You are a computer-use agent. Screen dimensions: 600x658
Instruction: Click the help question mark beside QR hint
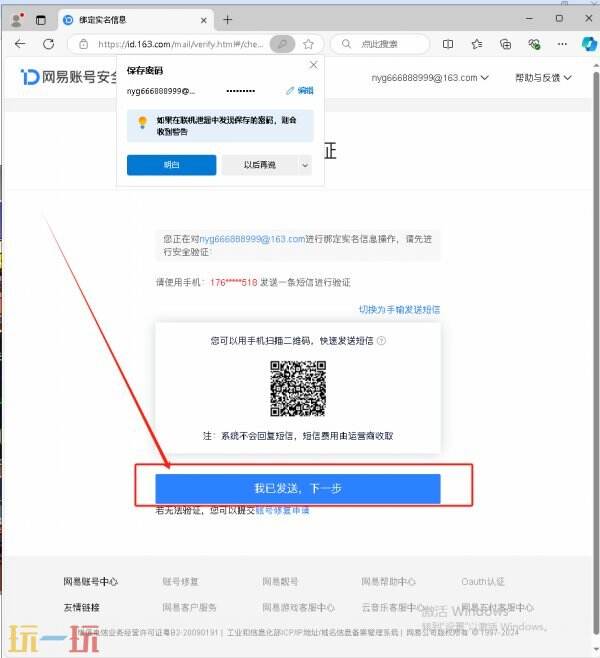[x=381, y=341]
